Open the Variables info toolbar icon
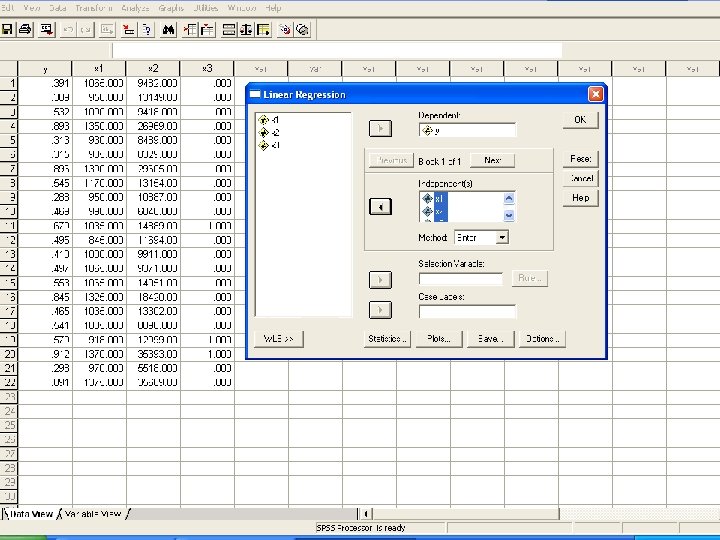Viewport: 720px width, 540px height. [x=146, y=30]
